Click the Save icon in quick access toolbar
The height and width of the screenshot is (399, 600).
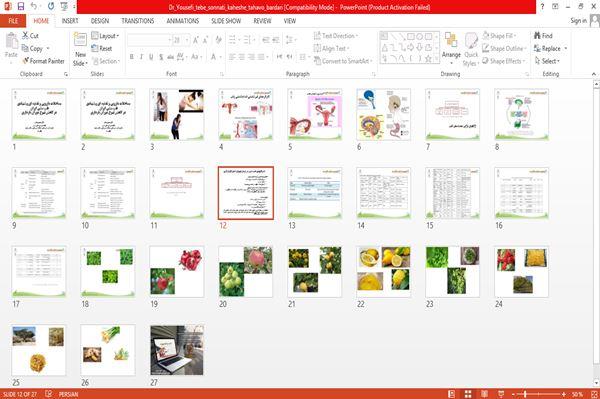[21, 7]
